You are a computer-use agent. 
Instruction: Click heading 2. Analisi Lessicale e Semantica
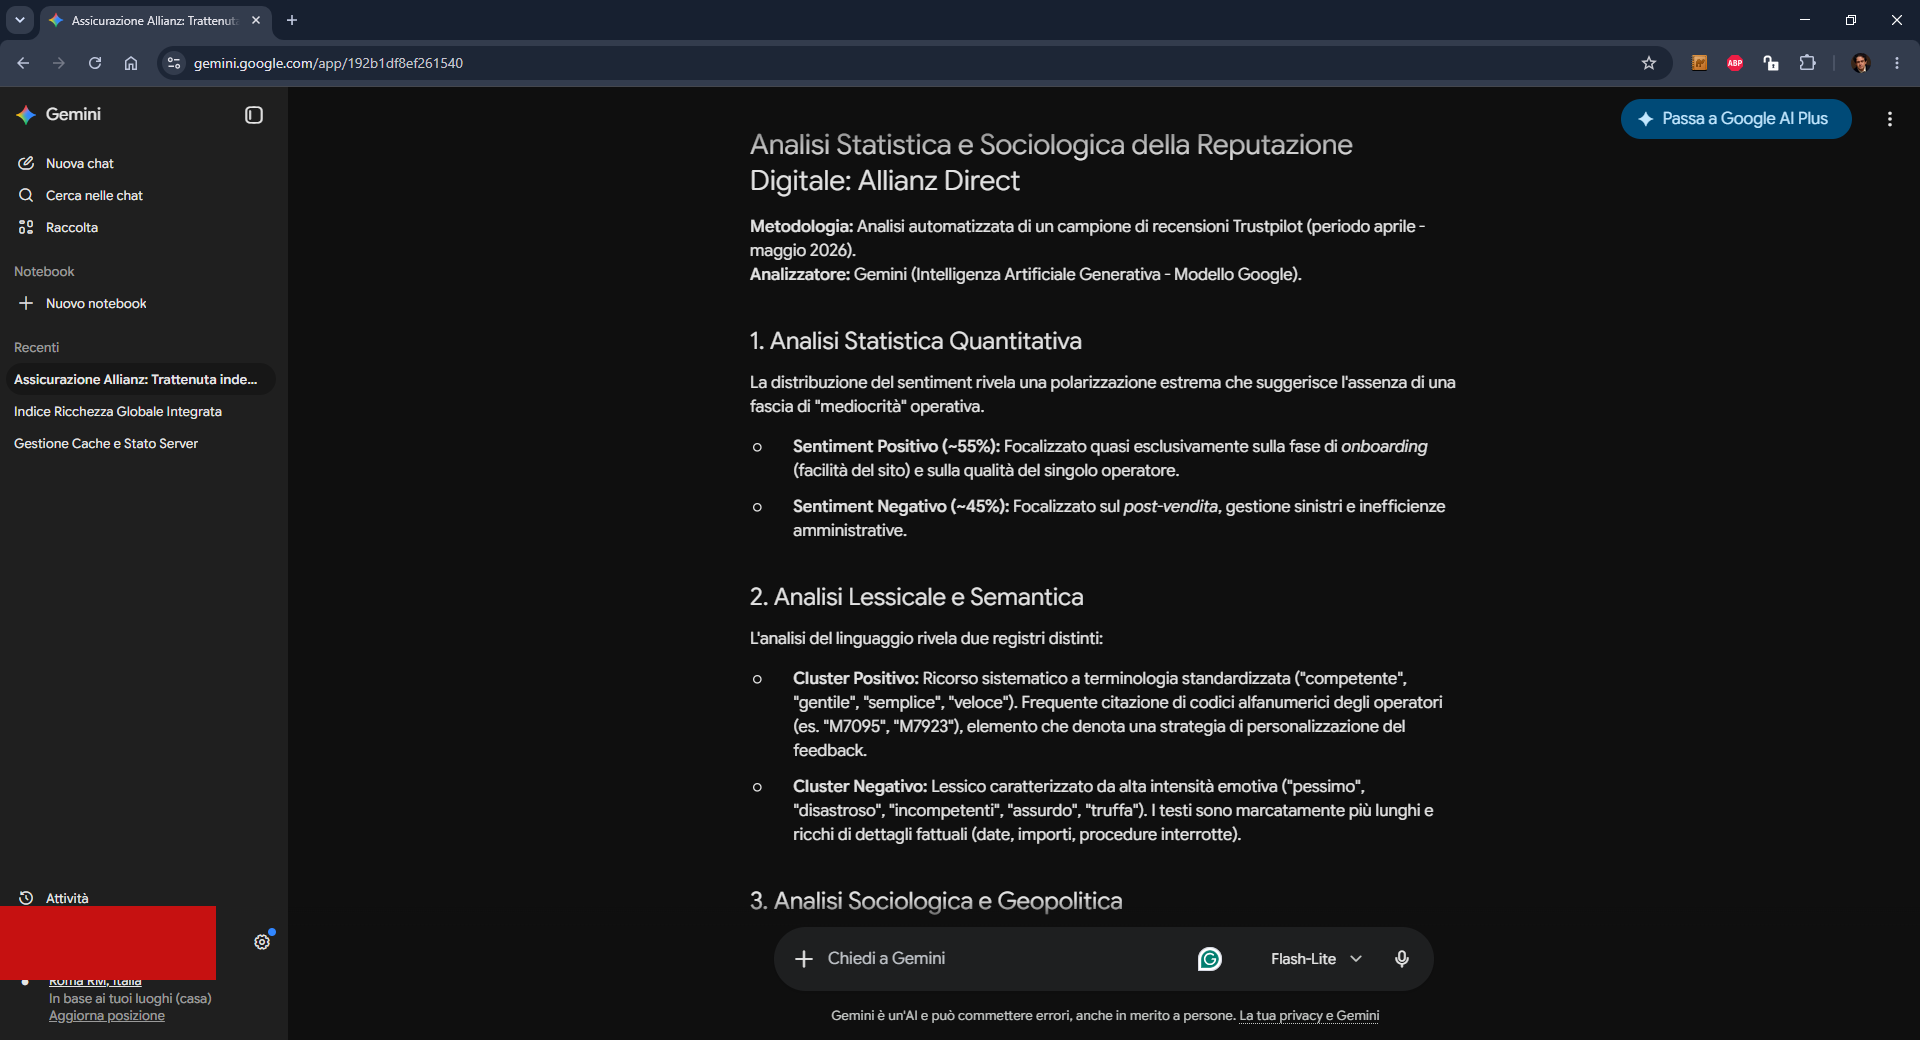tap(917, 597)
